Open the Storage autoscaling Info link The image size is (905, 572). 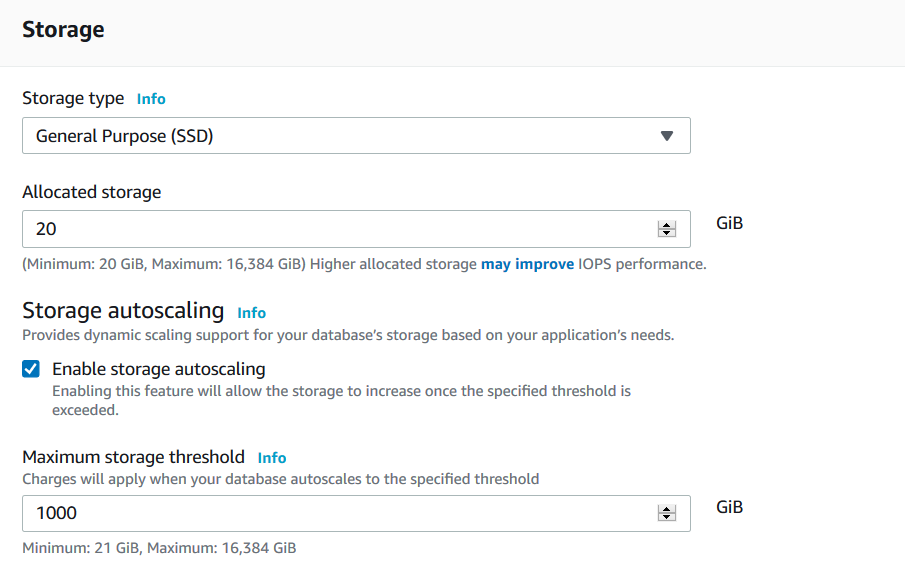pyautogui.click(x=252, y=313)
